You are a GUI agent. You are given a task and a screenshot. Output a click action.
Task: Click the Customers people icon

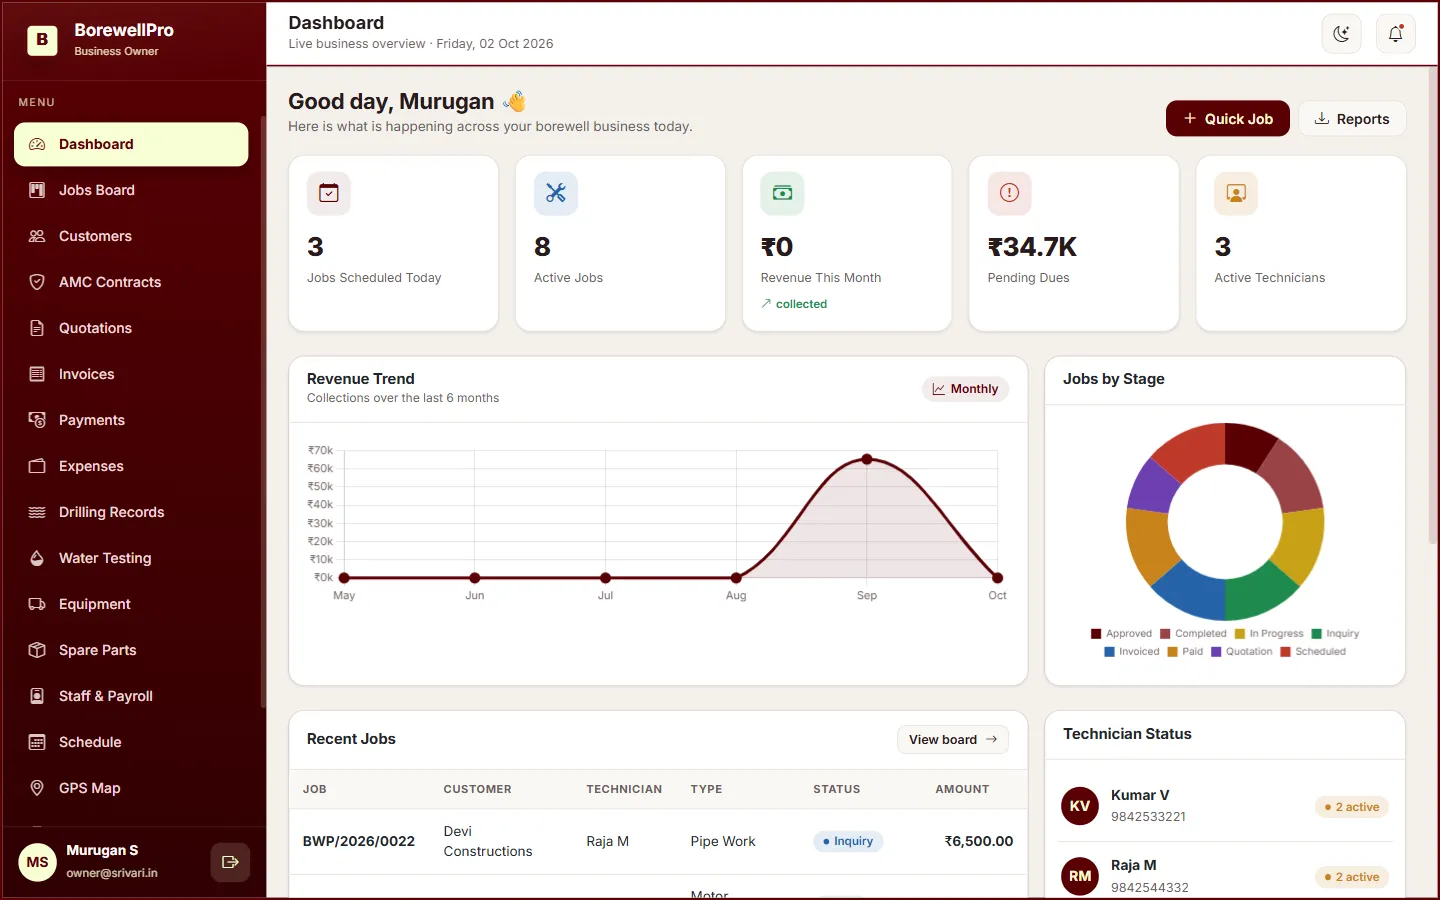[x=37, y=236]
